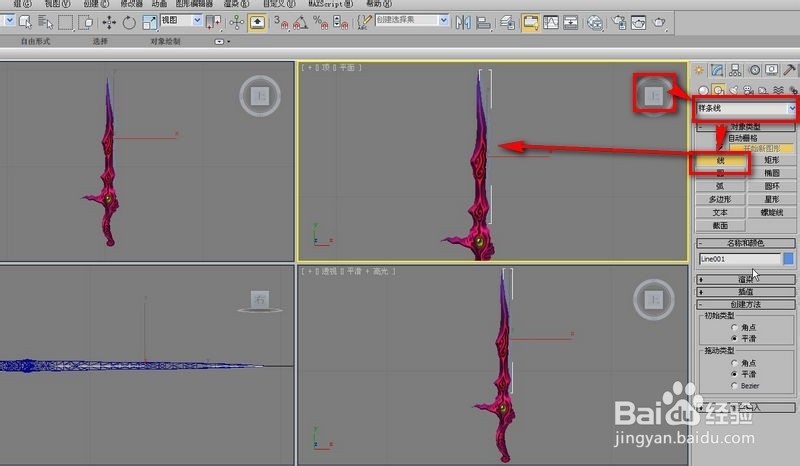This screenshot has width=800, height=466.
Task: Click the Mirror tool icon
Action: pos(463,22)
